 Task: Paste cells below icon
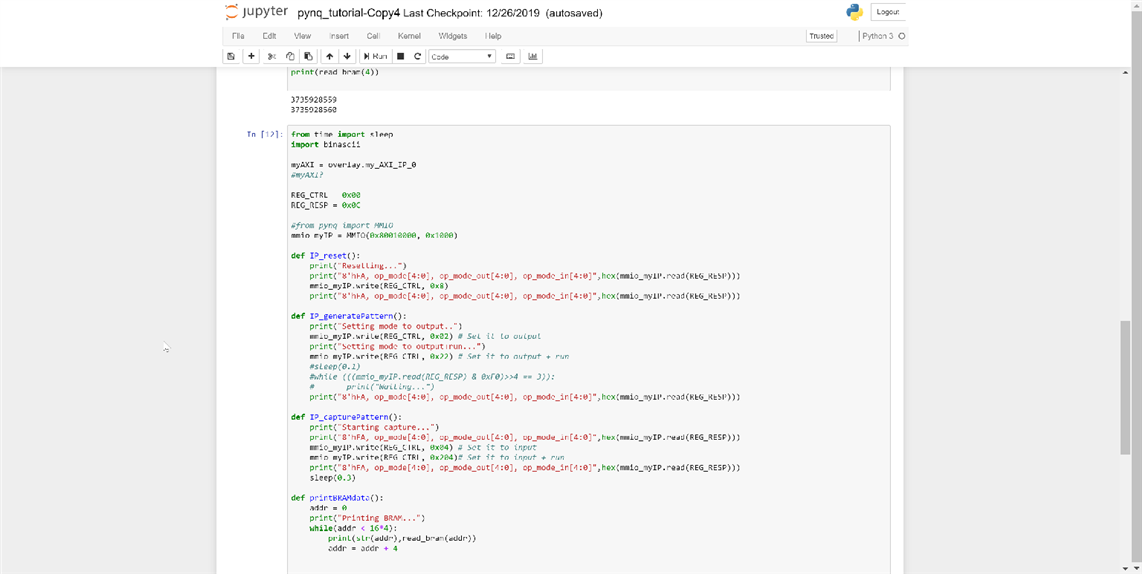click(x=308, y=57)
